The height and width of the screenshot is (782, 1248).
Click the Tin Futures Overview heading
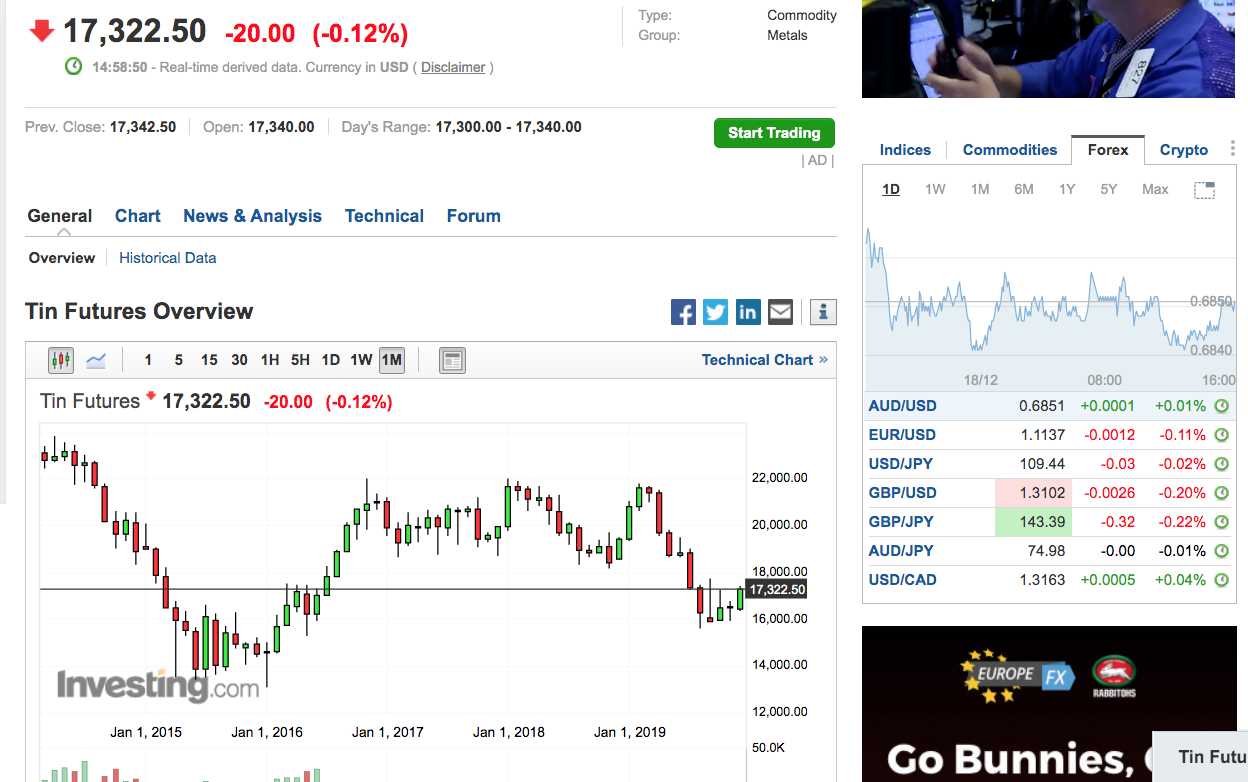pyautogui.click(x=139, y=312)
